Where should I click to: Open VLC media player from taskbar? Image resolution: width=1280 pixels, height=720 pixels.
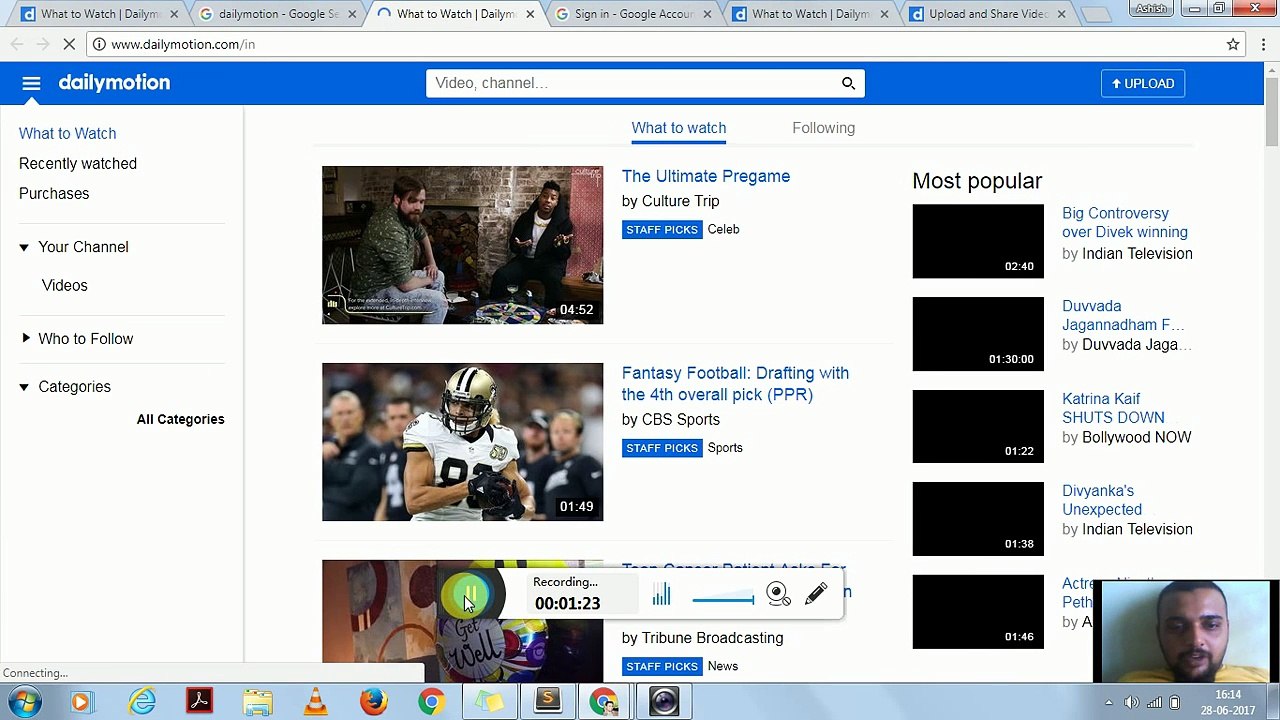click(x=316, y=702)
